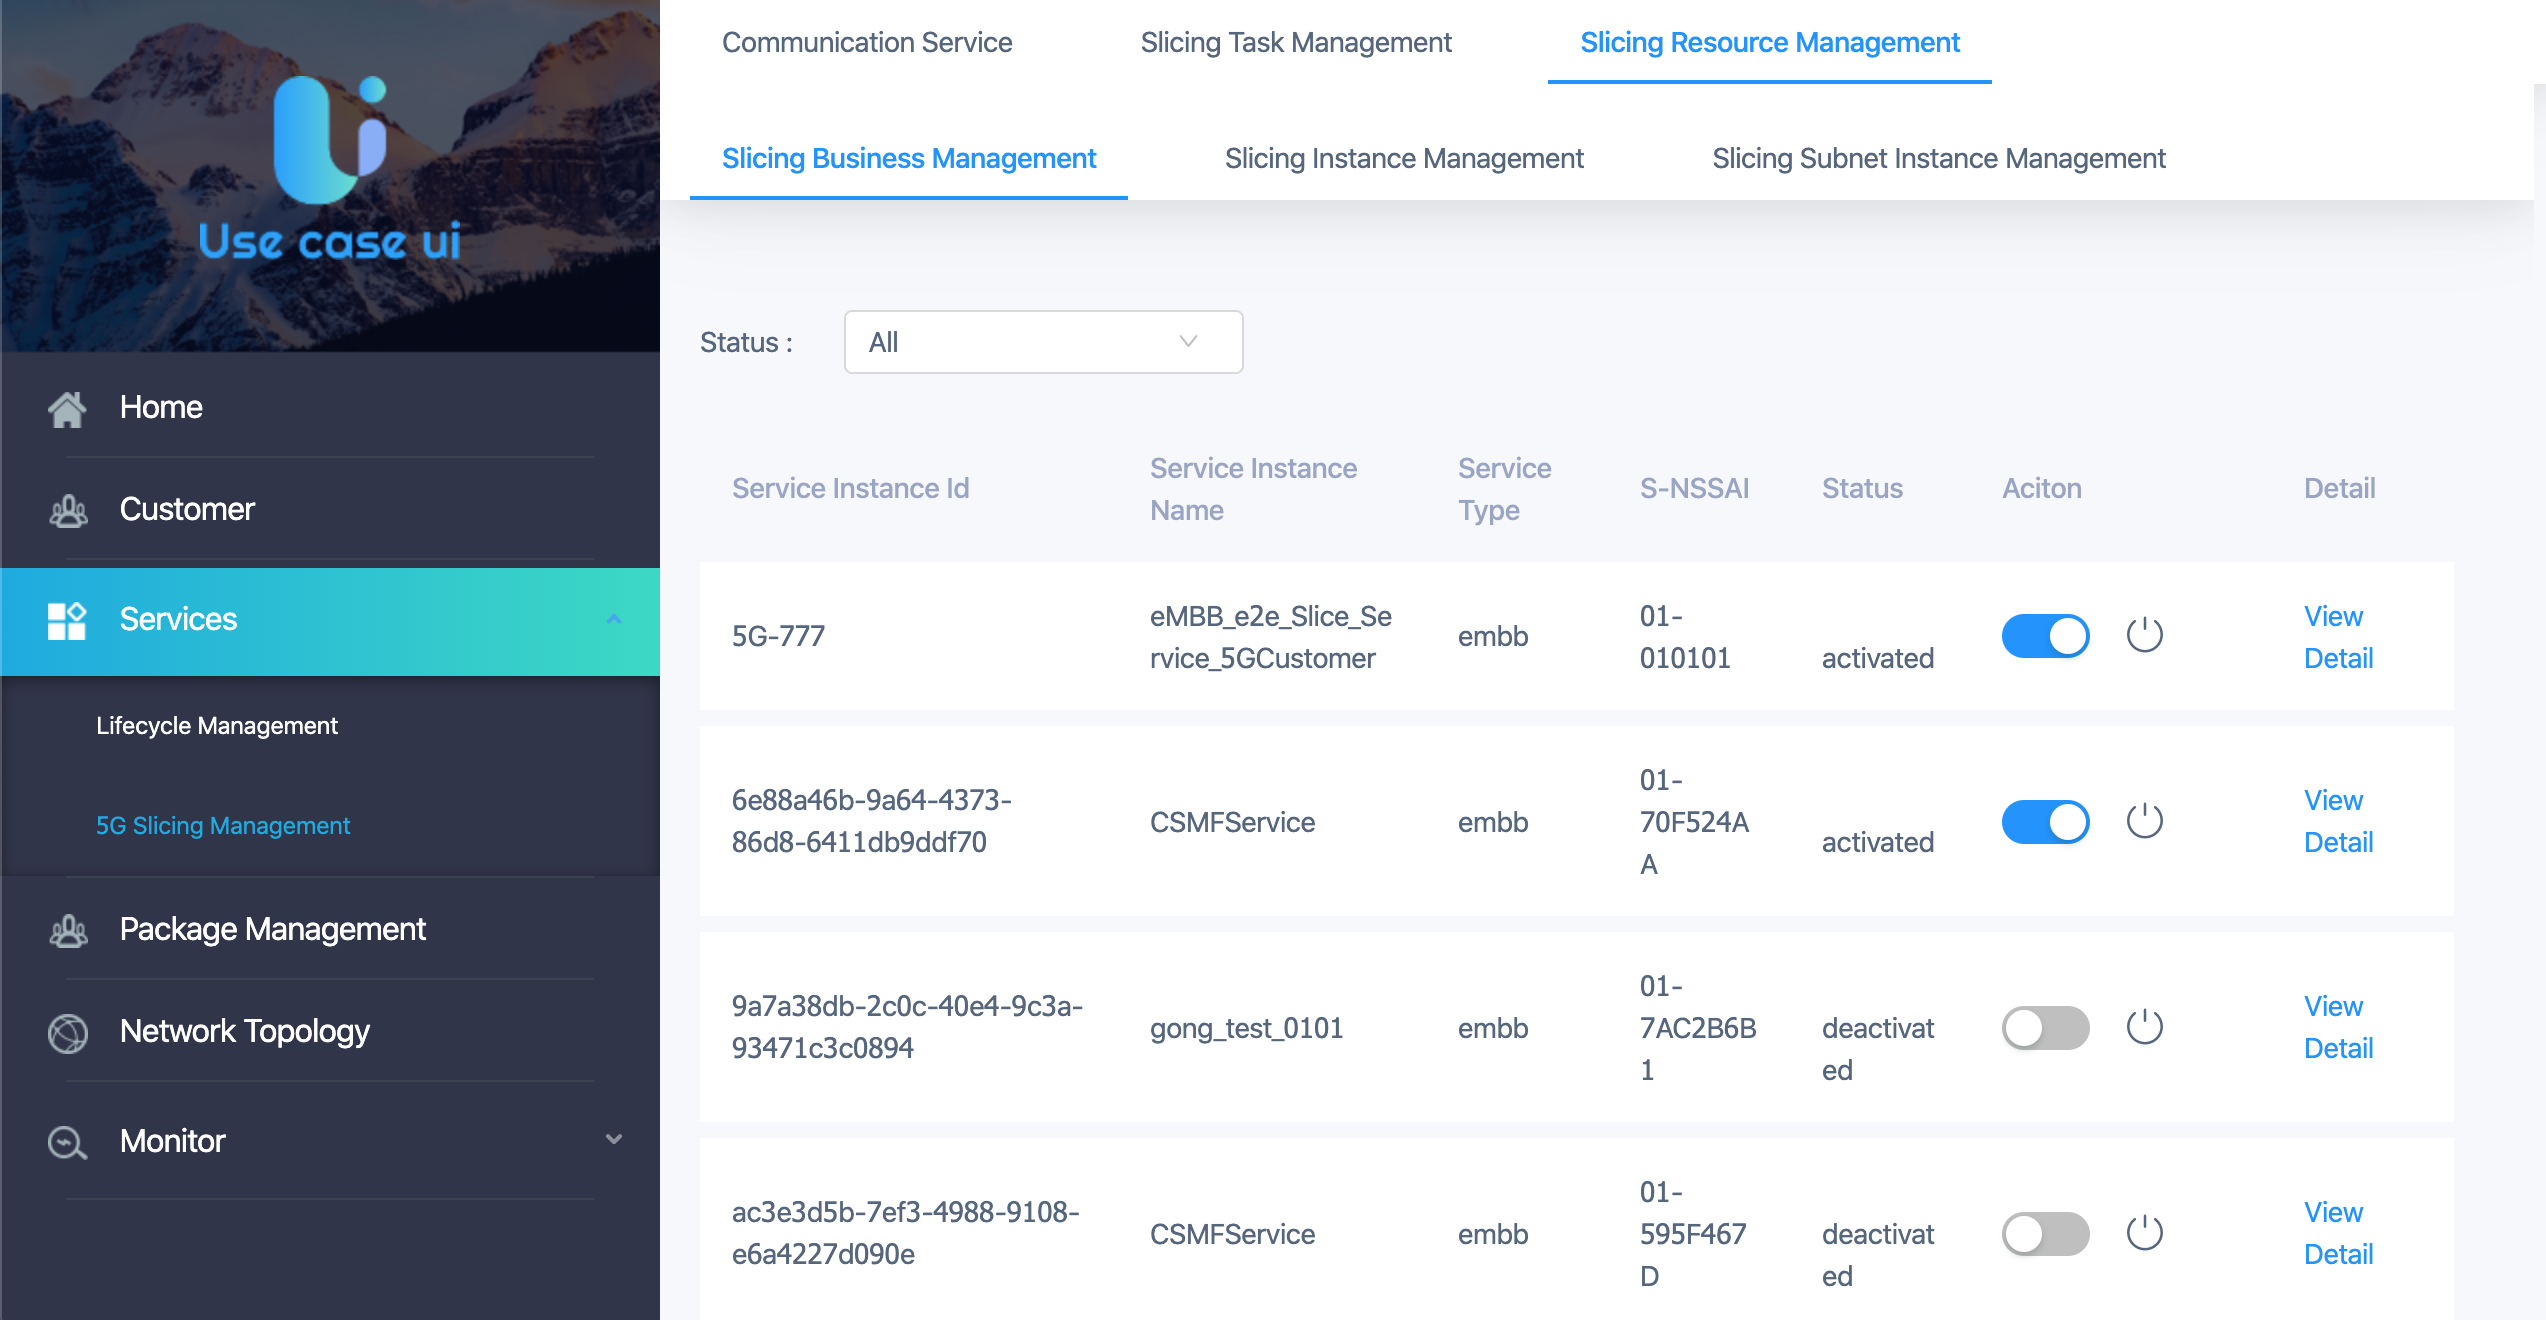Open View Detail for 5G-777
The width and height of the screenshot is (2546, 1320).
[2338, 637]
